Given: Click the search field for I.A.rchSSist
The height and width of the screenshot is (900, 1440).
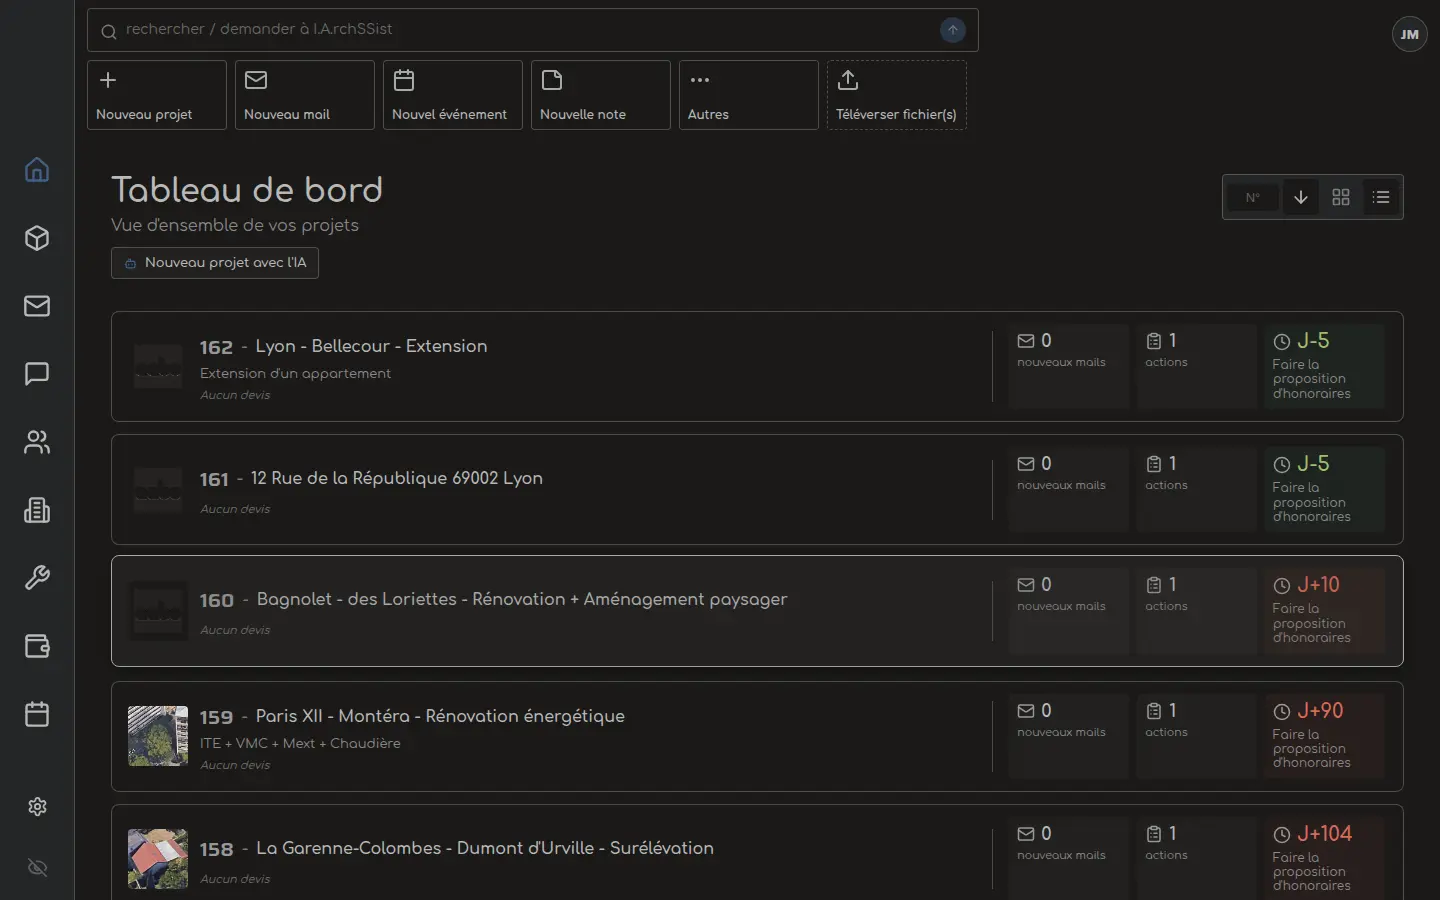Looking at the screenshot, I should tap(532, 30).
